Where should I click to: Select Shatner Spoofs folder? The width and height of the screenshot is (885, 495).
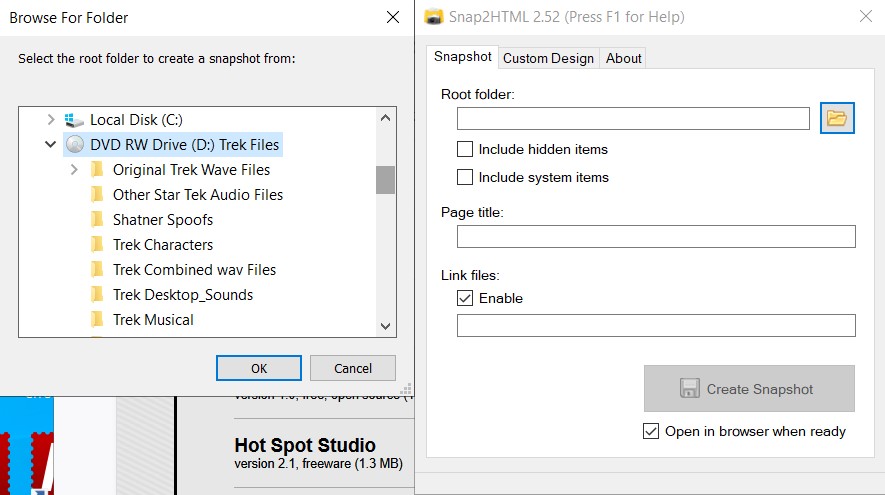pyautogui.click(x=163, y=220)
